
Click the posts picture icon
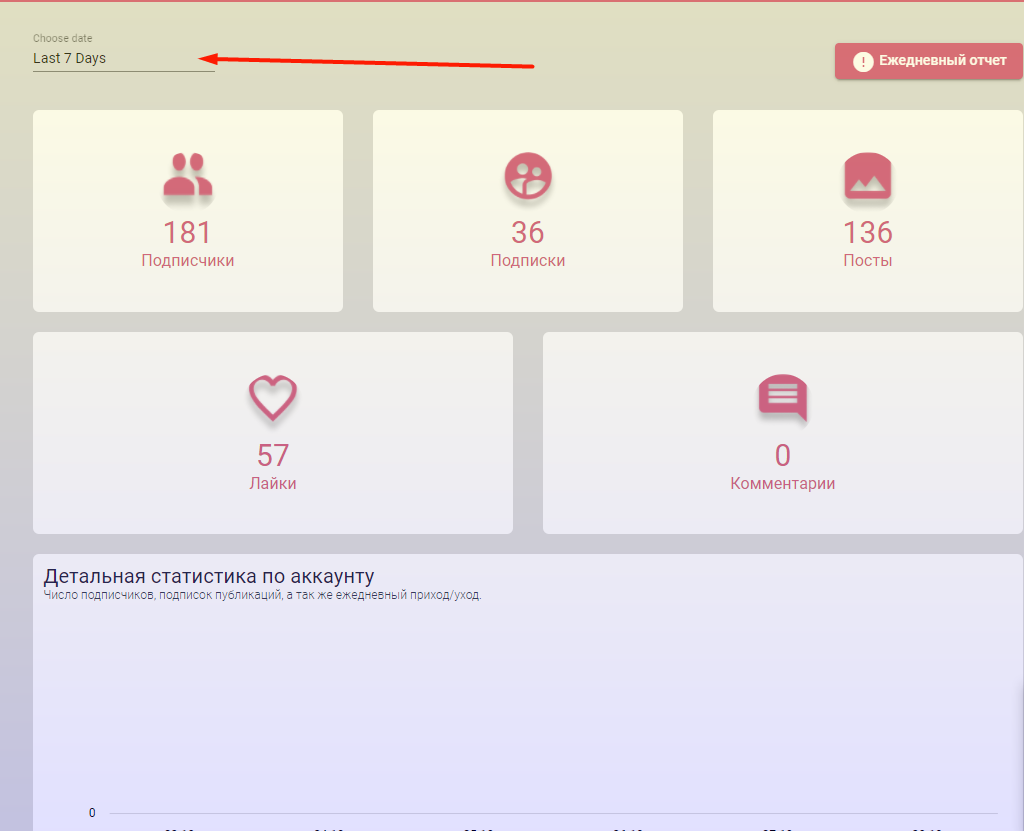pos(867,177)
